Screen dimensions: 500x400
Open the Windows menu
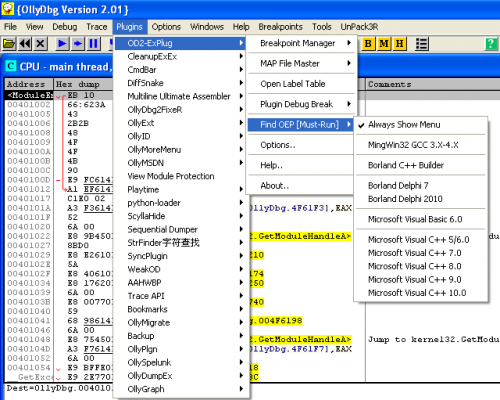point(207,27)
